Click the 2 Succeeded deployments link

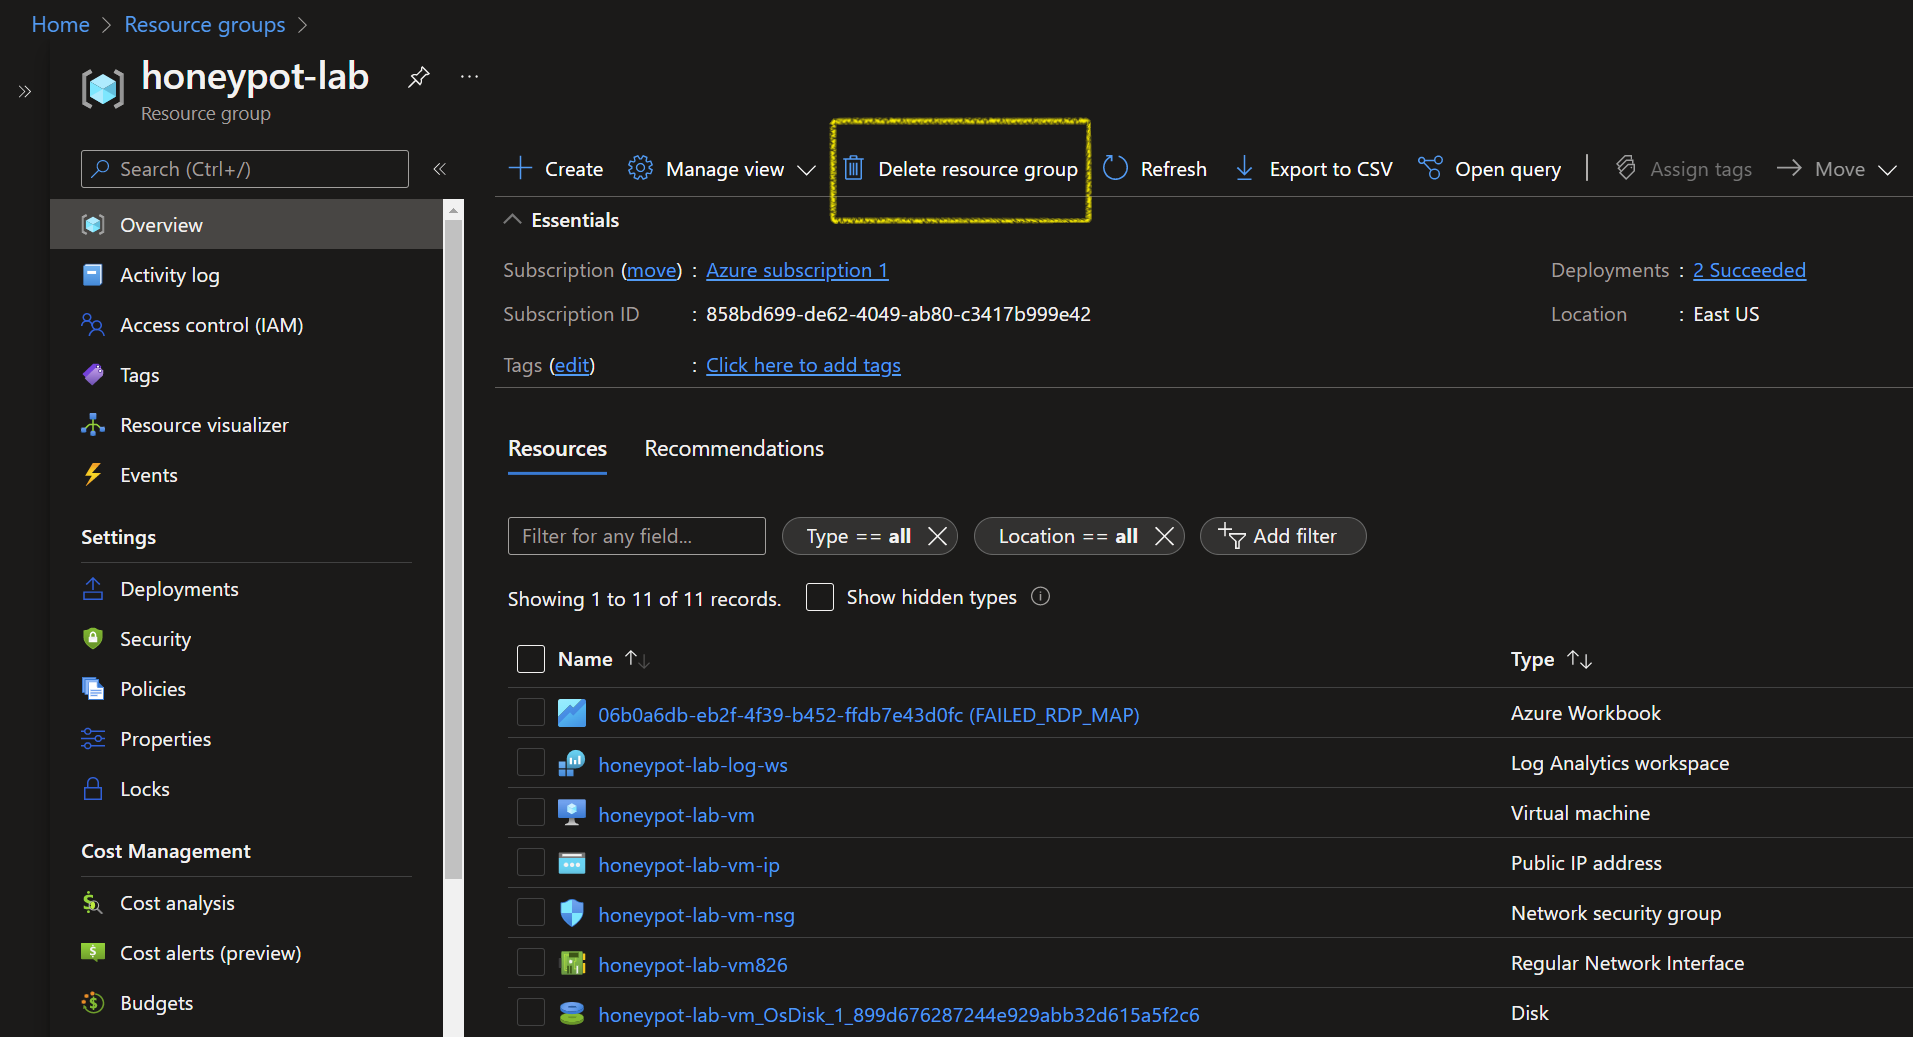click(1748, 270)
